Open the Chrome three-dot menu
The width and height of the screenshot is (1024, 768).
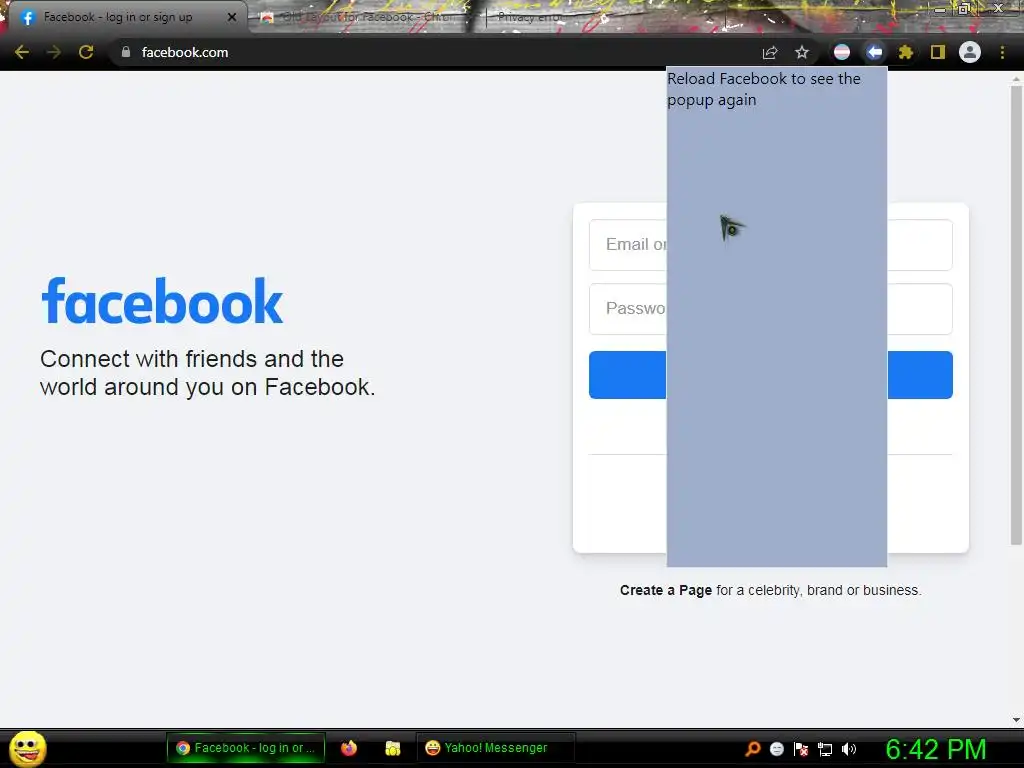click(1002, 52)
